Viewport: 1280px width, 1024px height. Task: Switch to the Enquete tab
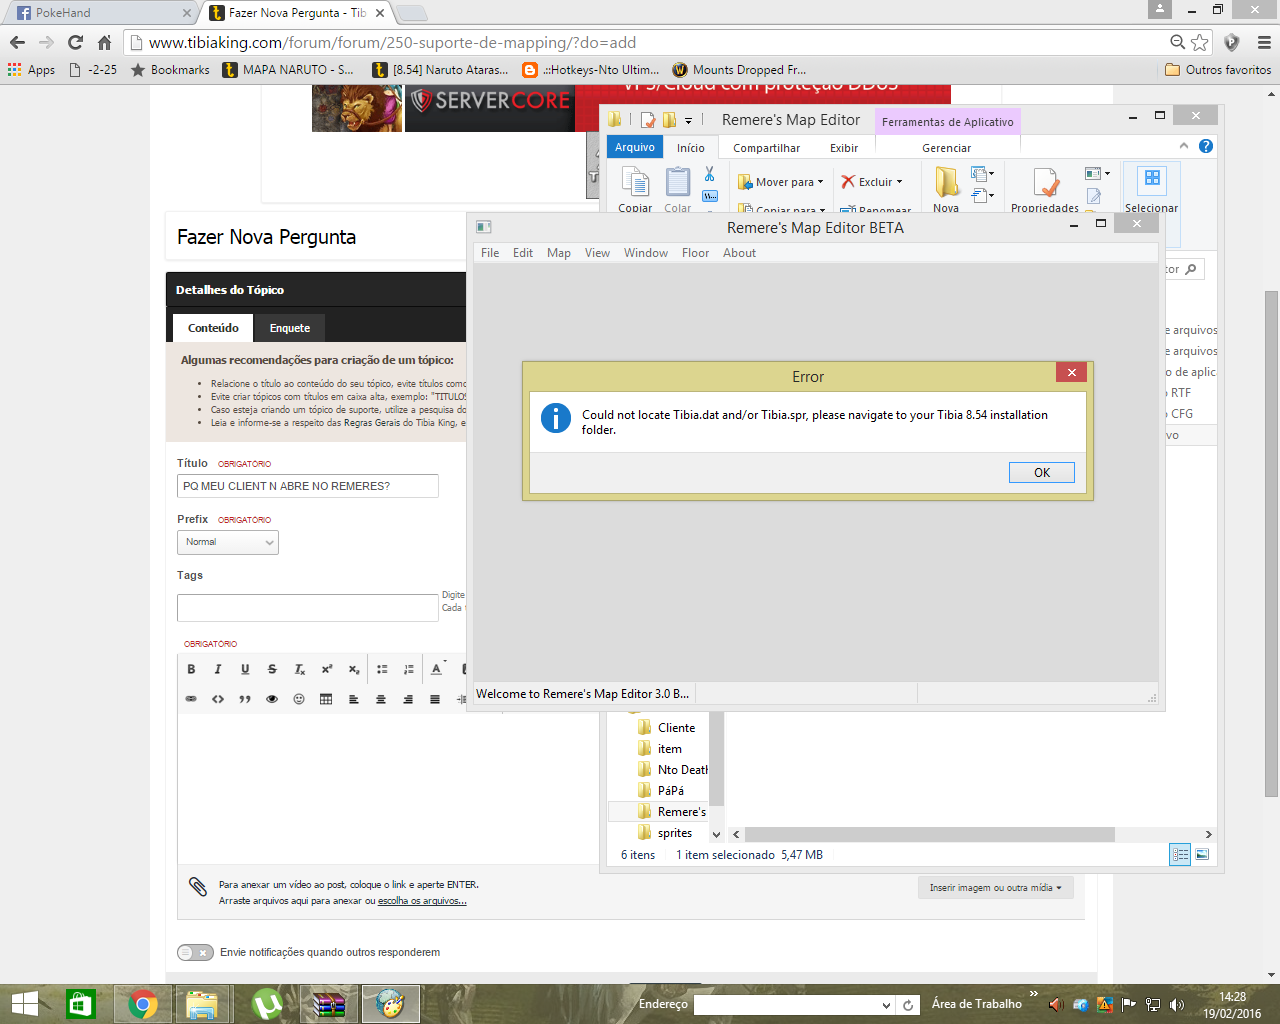pyautogui.click(x=290, y=328)
